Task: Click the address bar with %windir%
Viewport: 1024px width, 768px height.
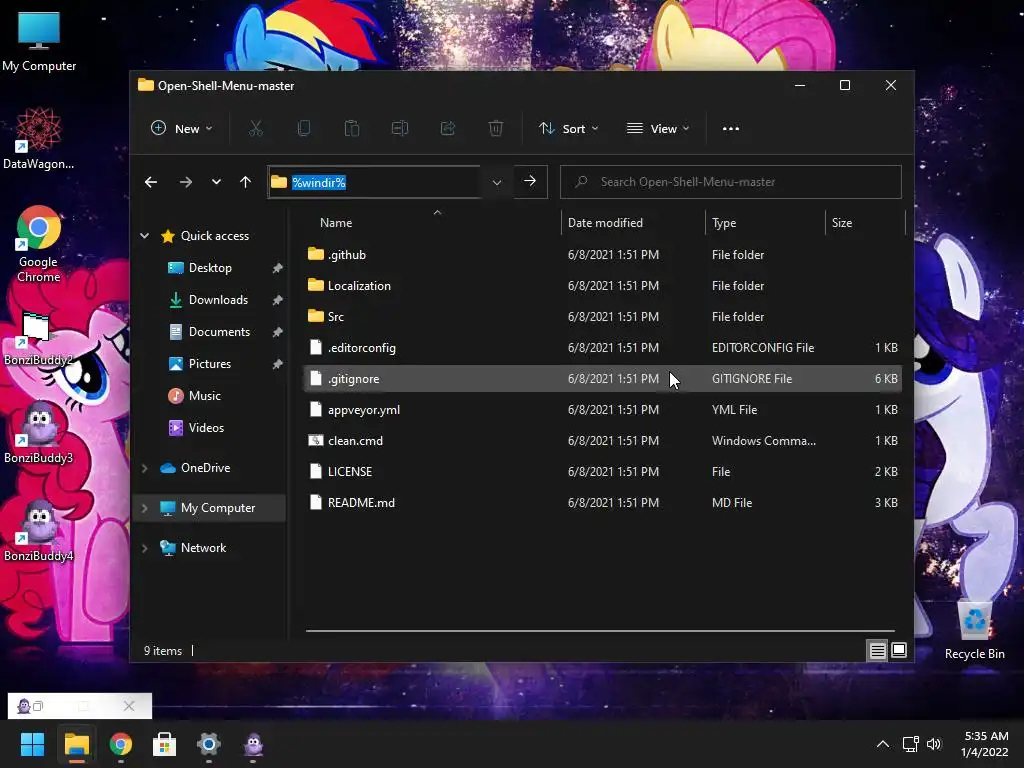Action: pos(376,182)
